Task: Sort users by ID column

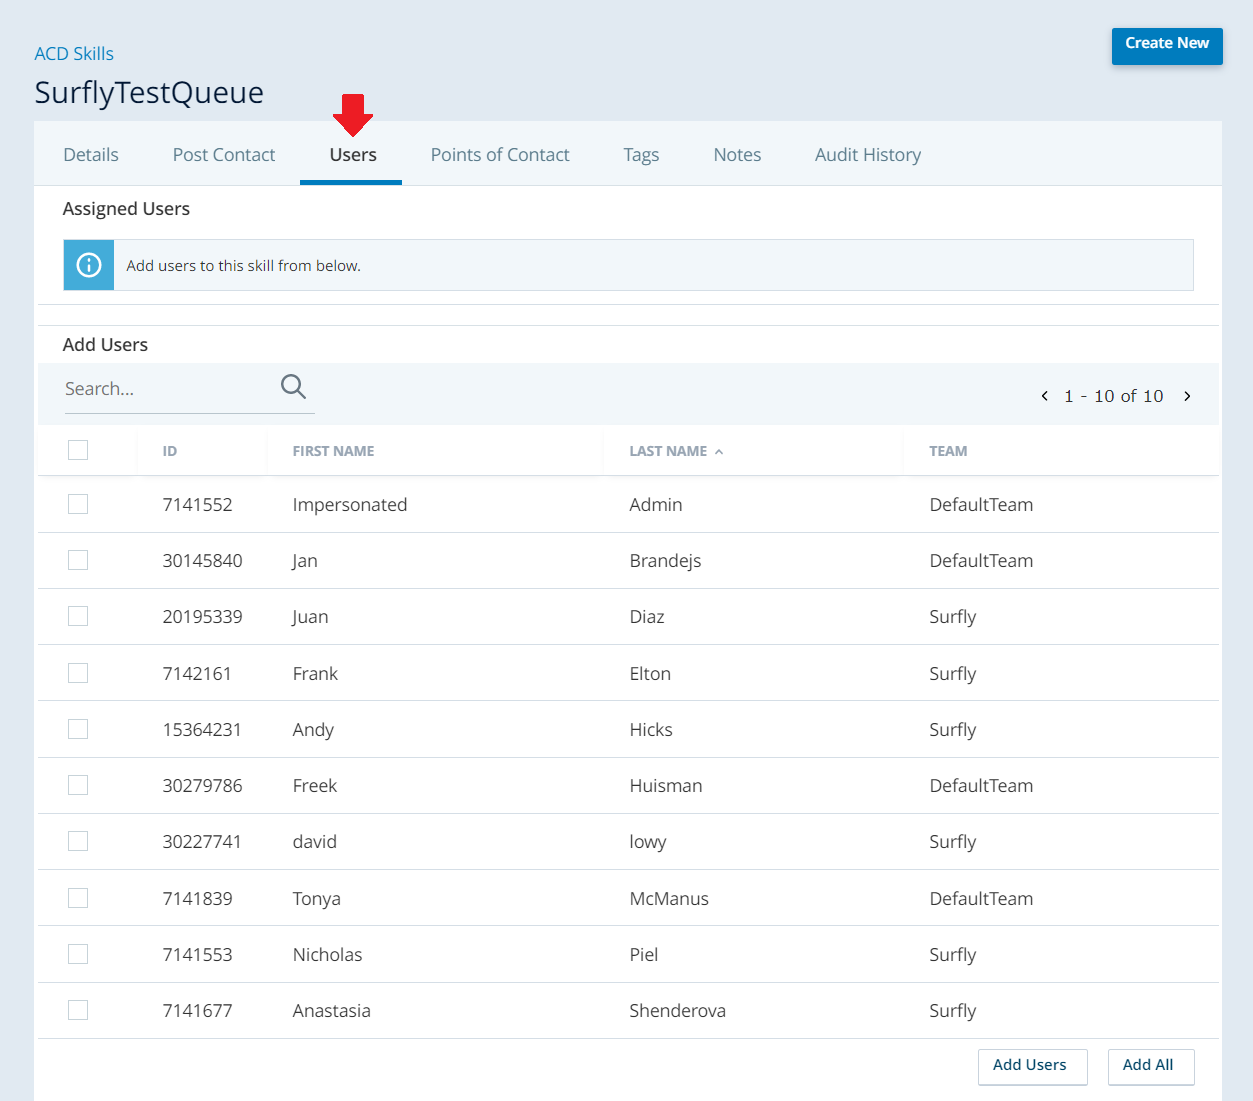Action: pos(170,451)
